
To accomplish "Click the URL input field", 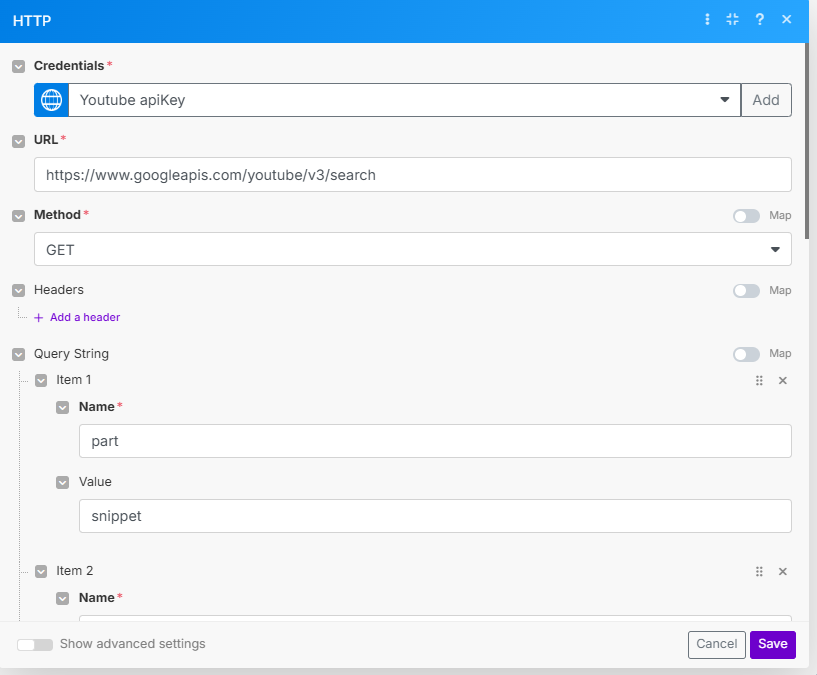I will (x=412, y=175).
